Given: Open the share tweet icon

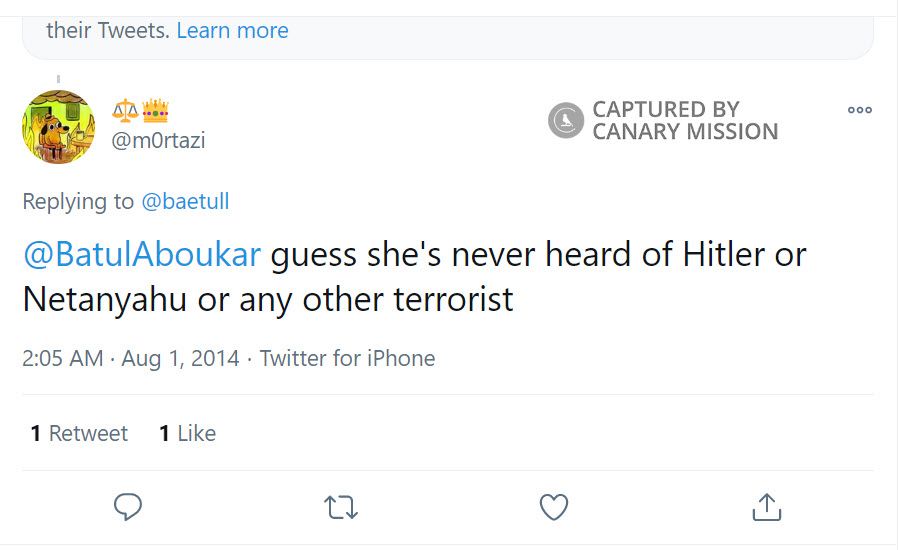Looking at the screenshot, I should [766, 507].
